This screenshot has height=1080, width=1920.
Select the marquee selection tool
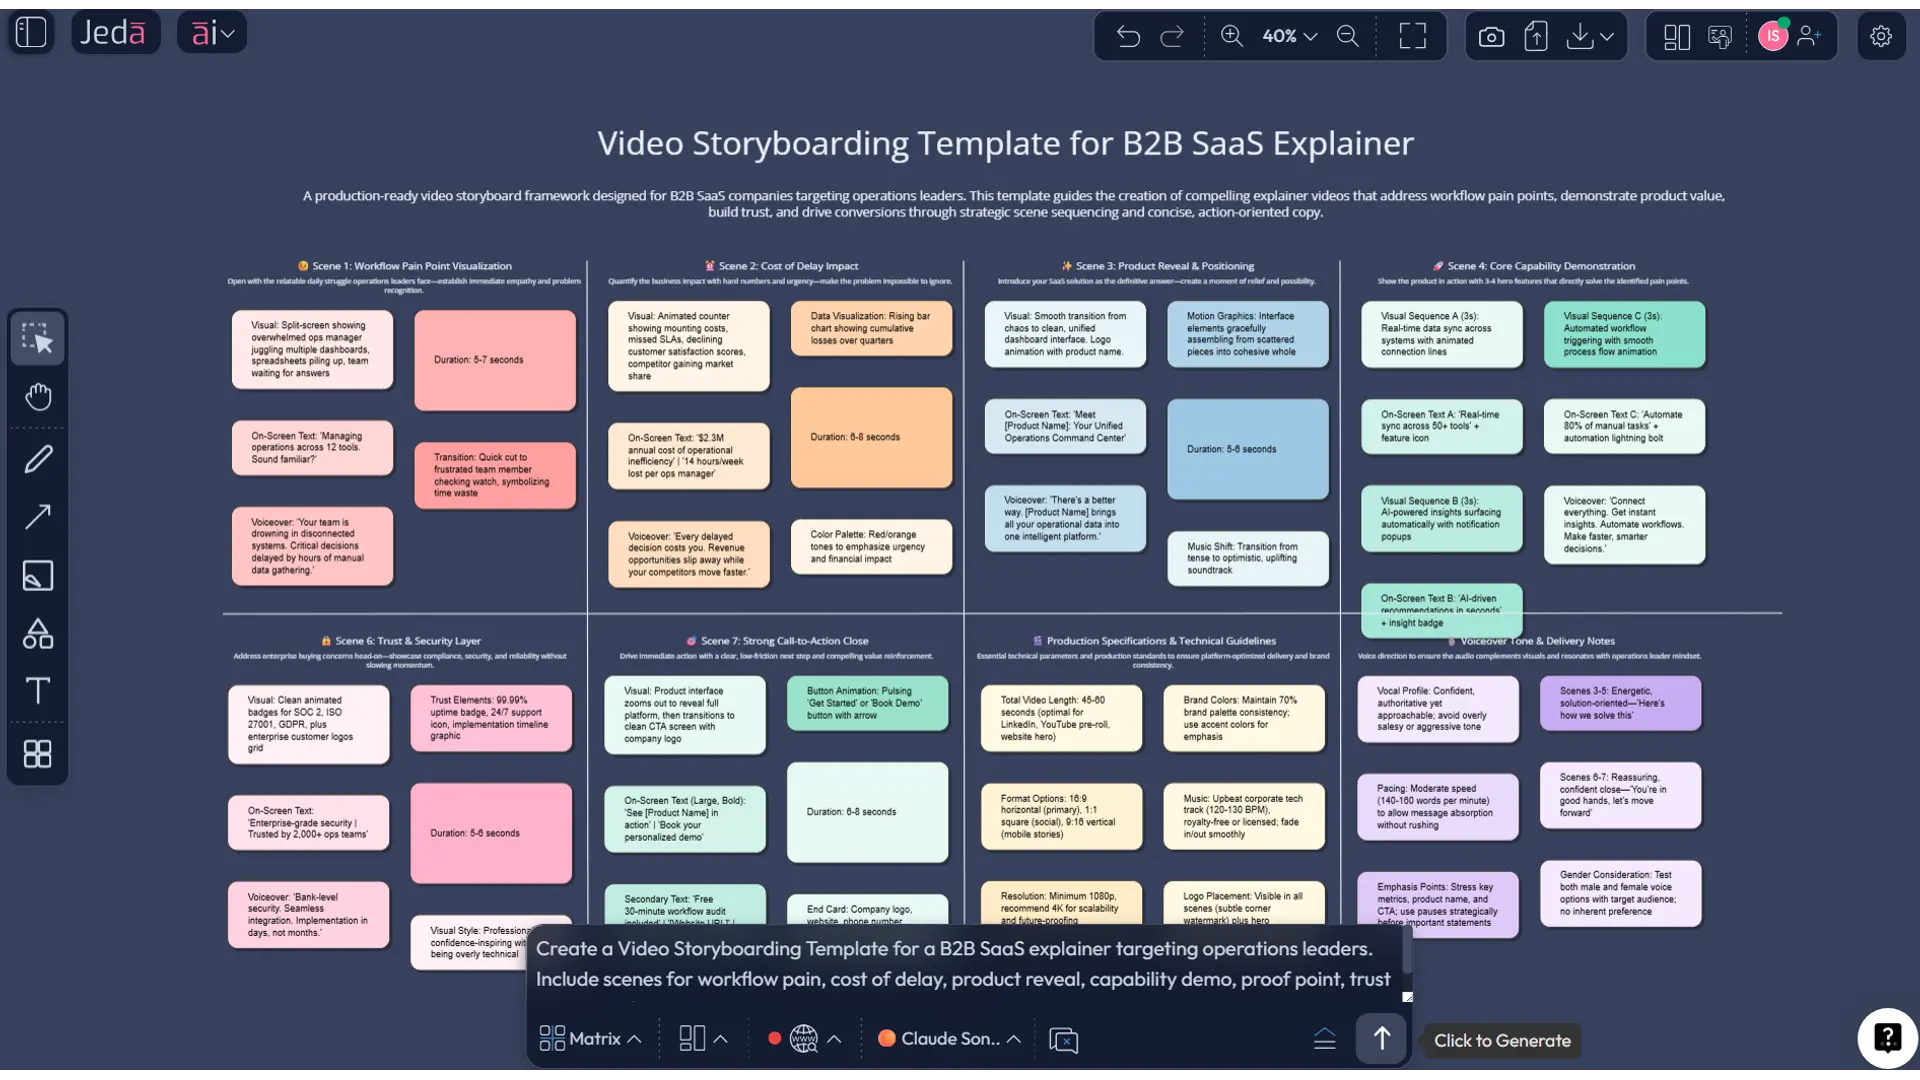(38, 338)
